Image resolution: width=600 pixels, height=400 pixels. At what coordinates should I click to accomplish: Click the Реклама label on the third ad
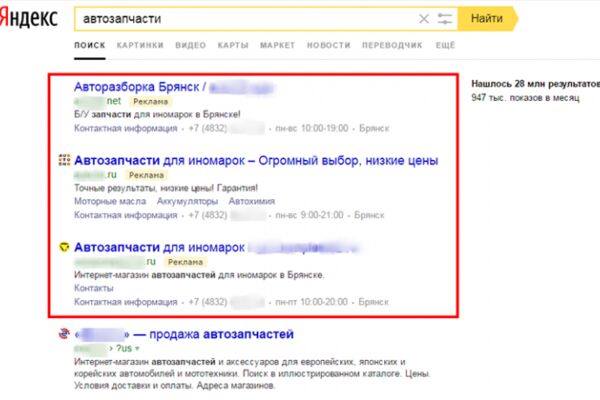pos(185,262)
